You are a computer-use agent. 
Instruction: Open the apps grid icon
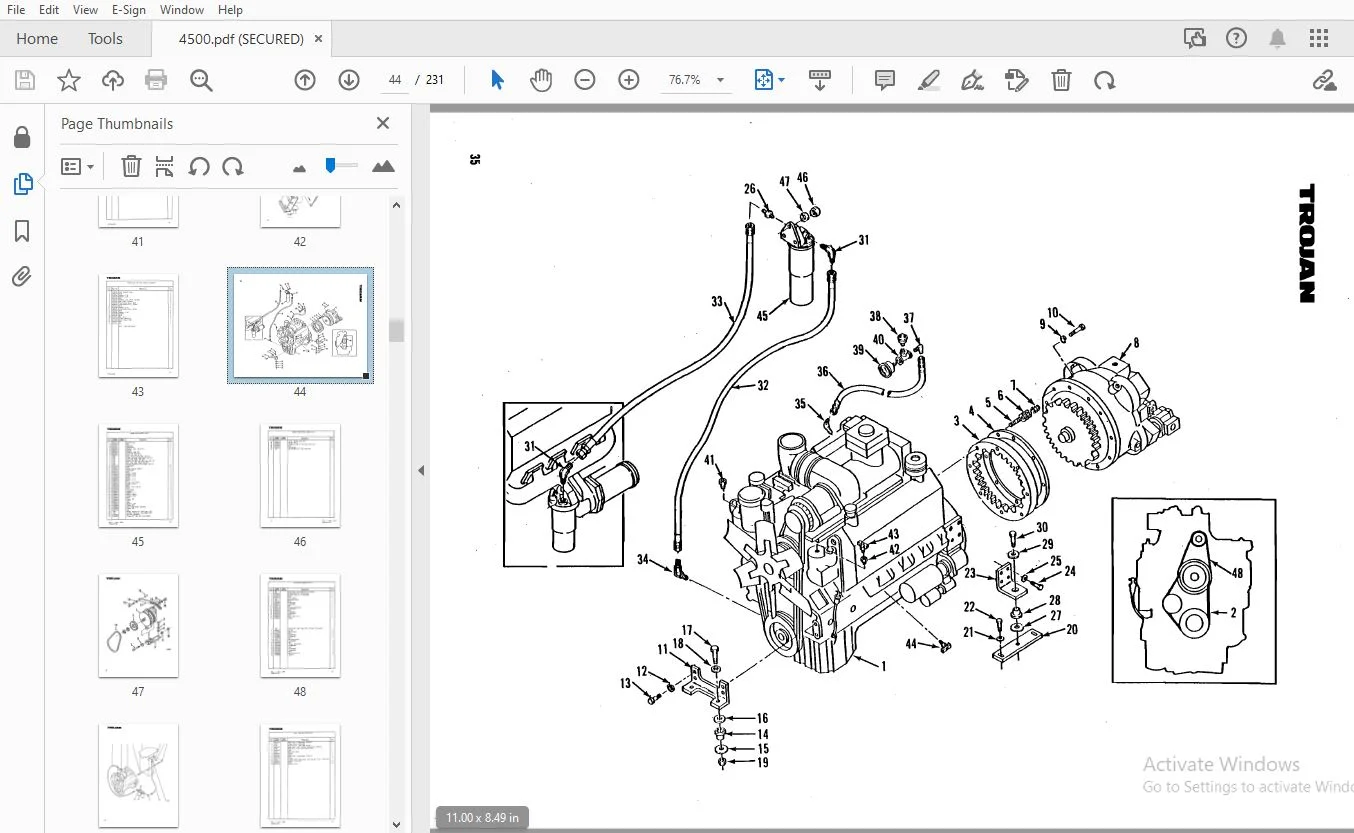(1319, 39)
